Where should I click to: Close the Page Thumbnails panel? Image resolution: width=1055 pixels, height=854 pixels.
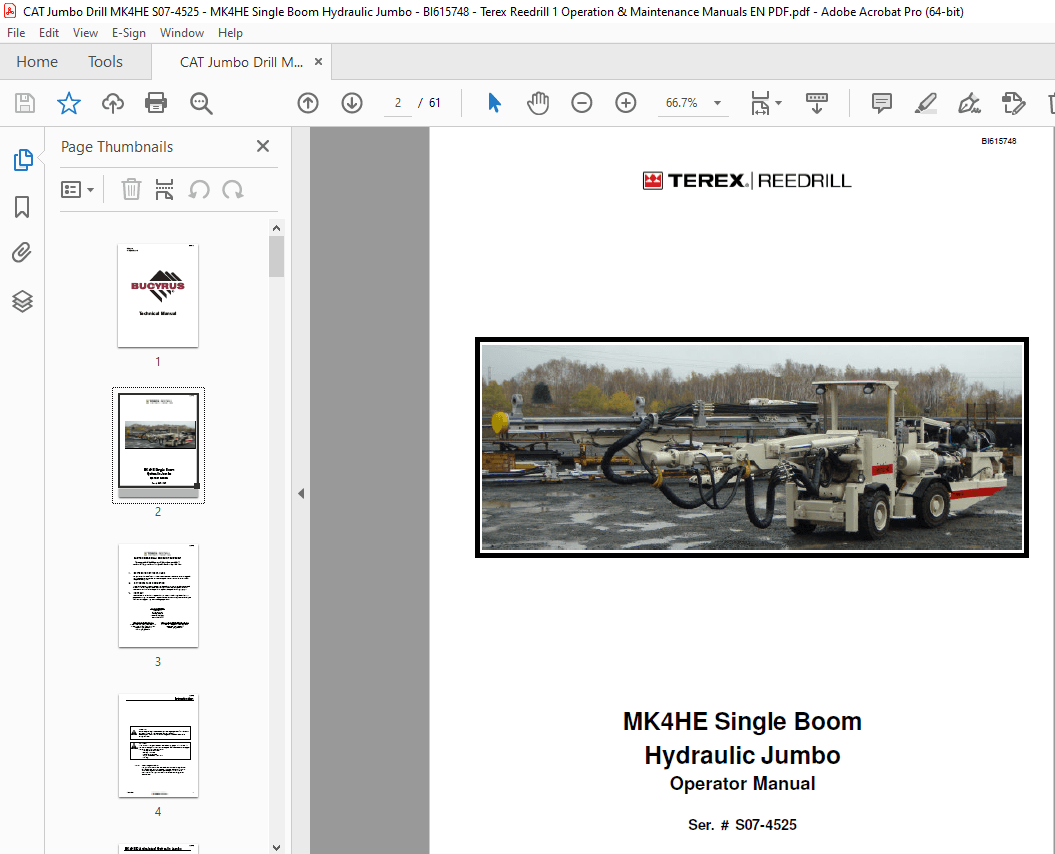(263, 146)
